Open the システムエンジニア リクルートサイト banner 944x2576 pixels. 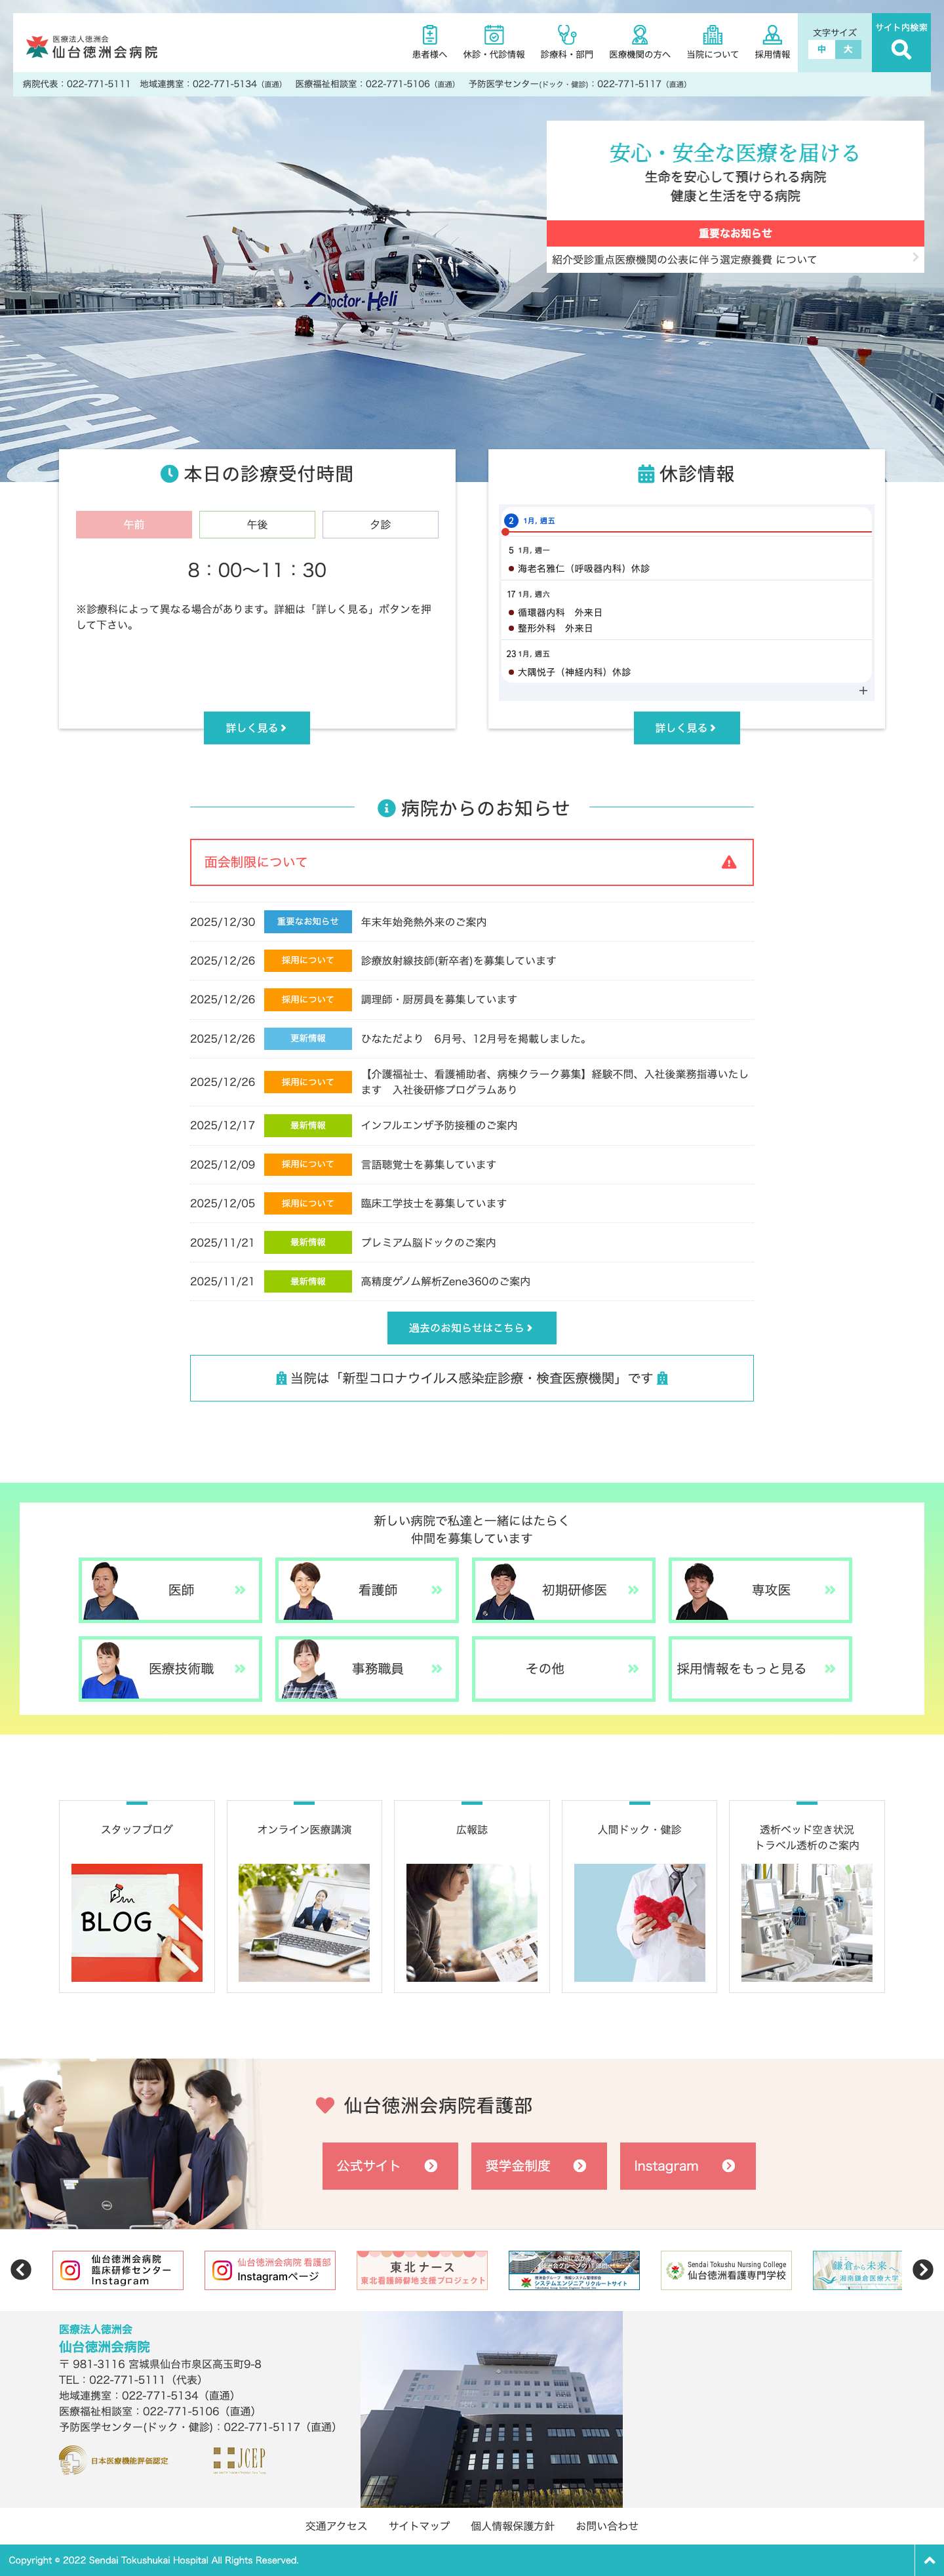(574, 2270)
